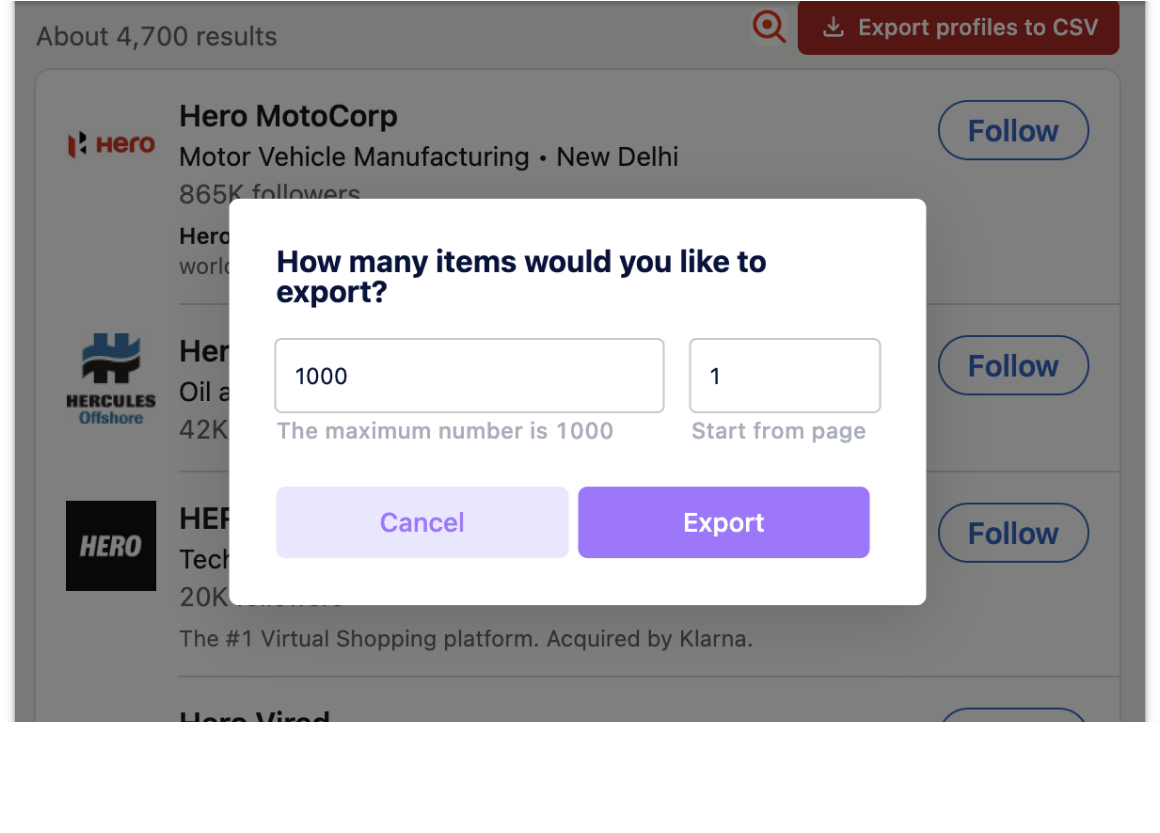Open the Hero MotoCorp title link
1160x833 pixels.
coord(288,116)
